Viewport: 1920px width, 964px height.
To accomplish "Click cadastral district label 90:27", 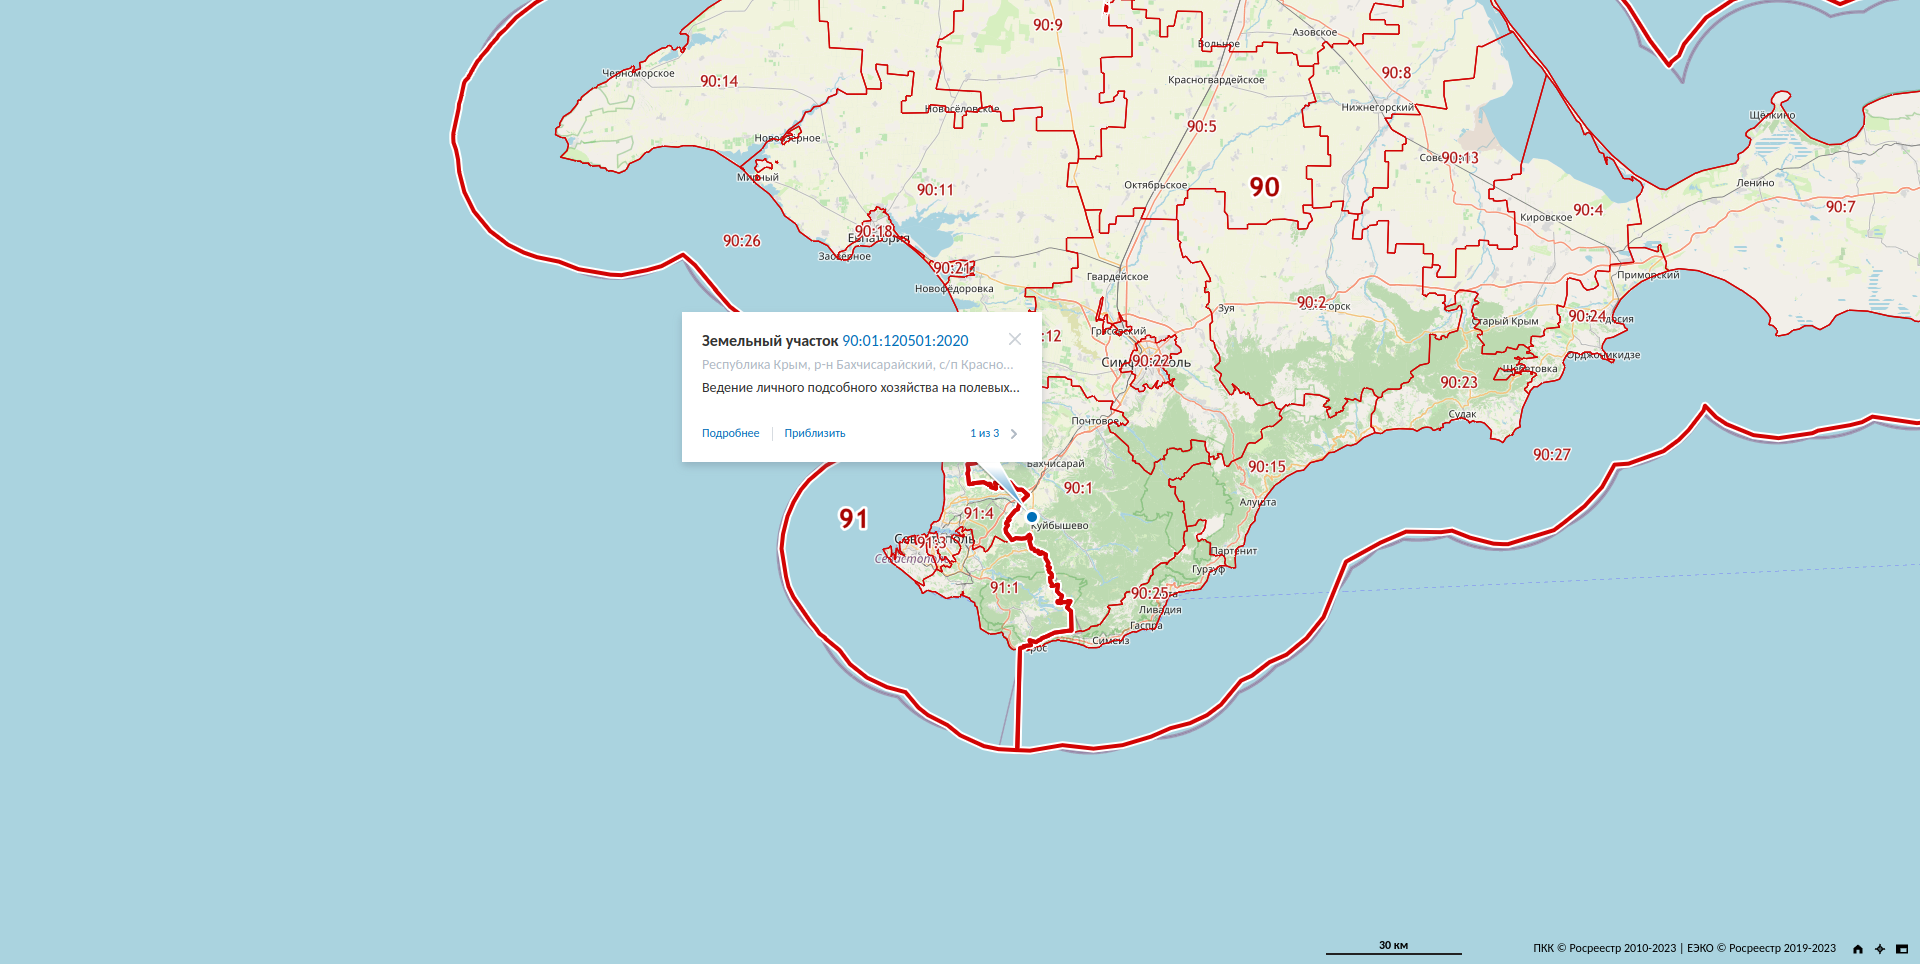I will point(1551,455).
